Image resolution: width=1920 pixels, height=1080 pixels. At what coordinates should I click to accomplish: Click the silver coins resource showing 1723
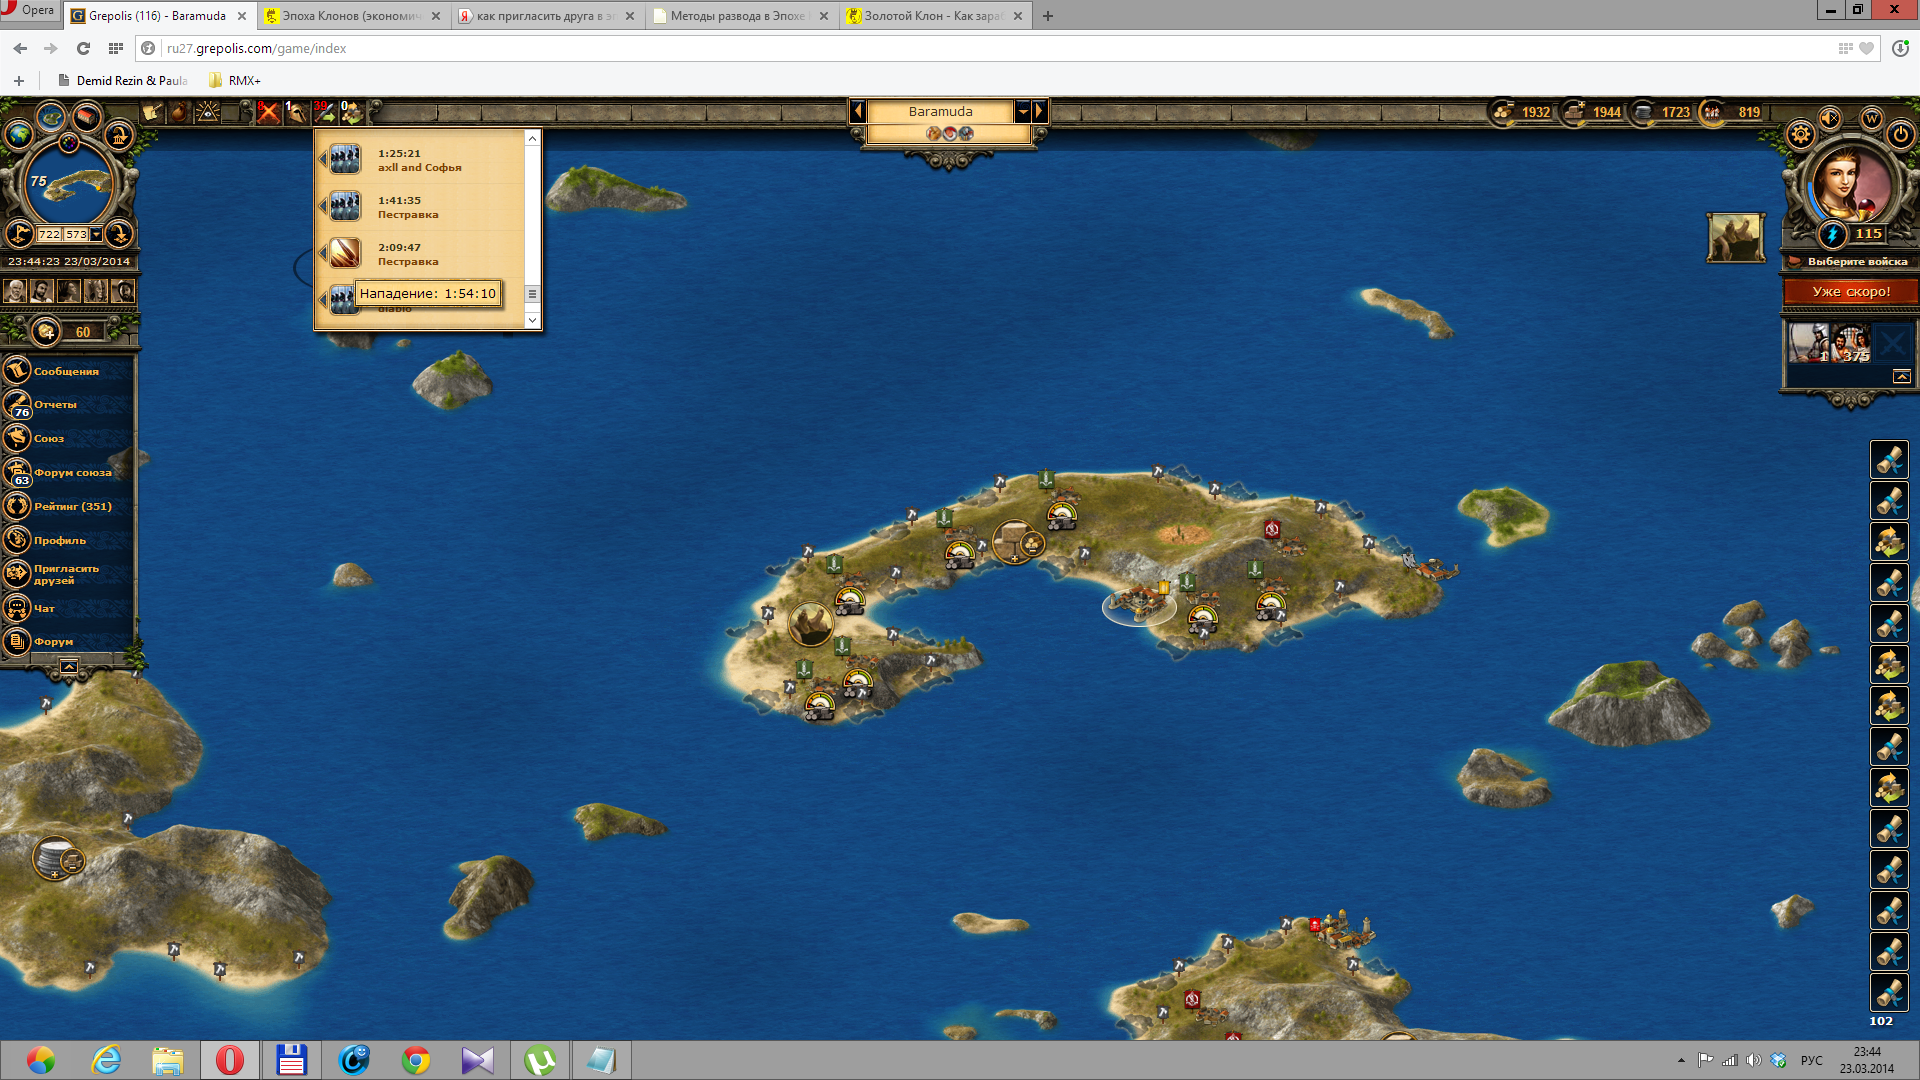click(1643, 112)
